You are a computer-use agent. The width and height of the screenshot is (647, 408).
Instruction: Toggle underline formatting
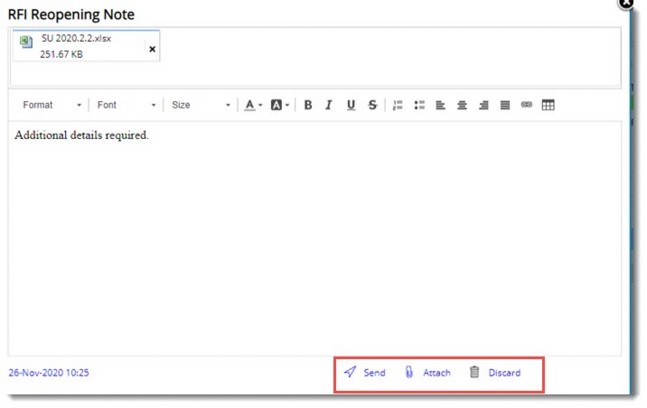[351, 105]
